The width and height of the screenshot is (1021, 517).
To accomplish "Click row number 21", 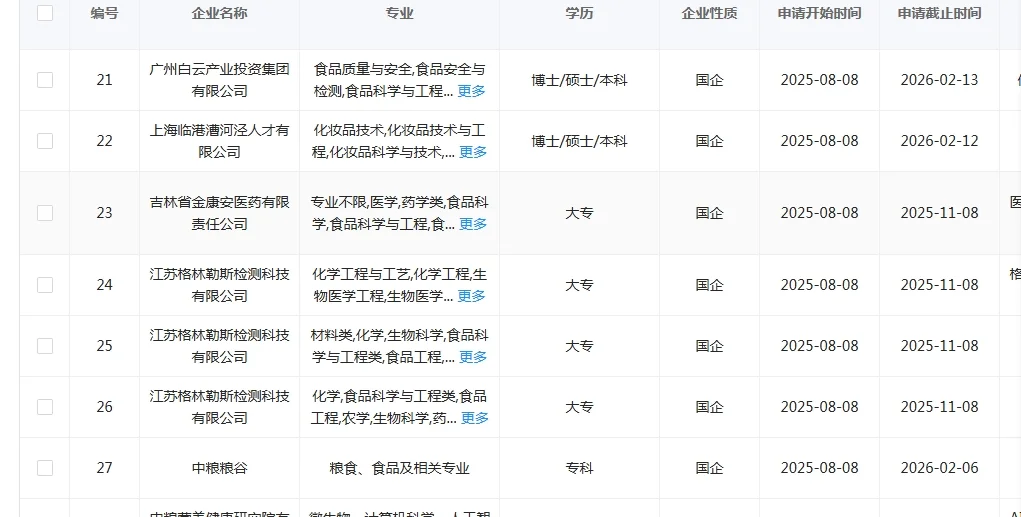I will [104, 80].
